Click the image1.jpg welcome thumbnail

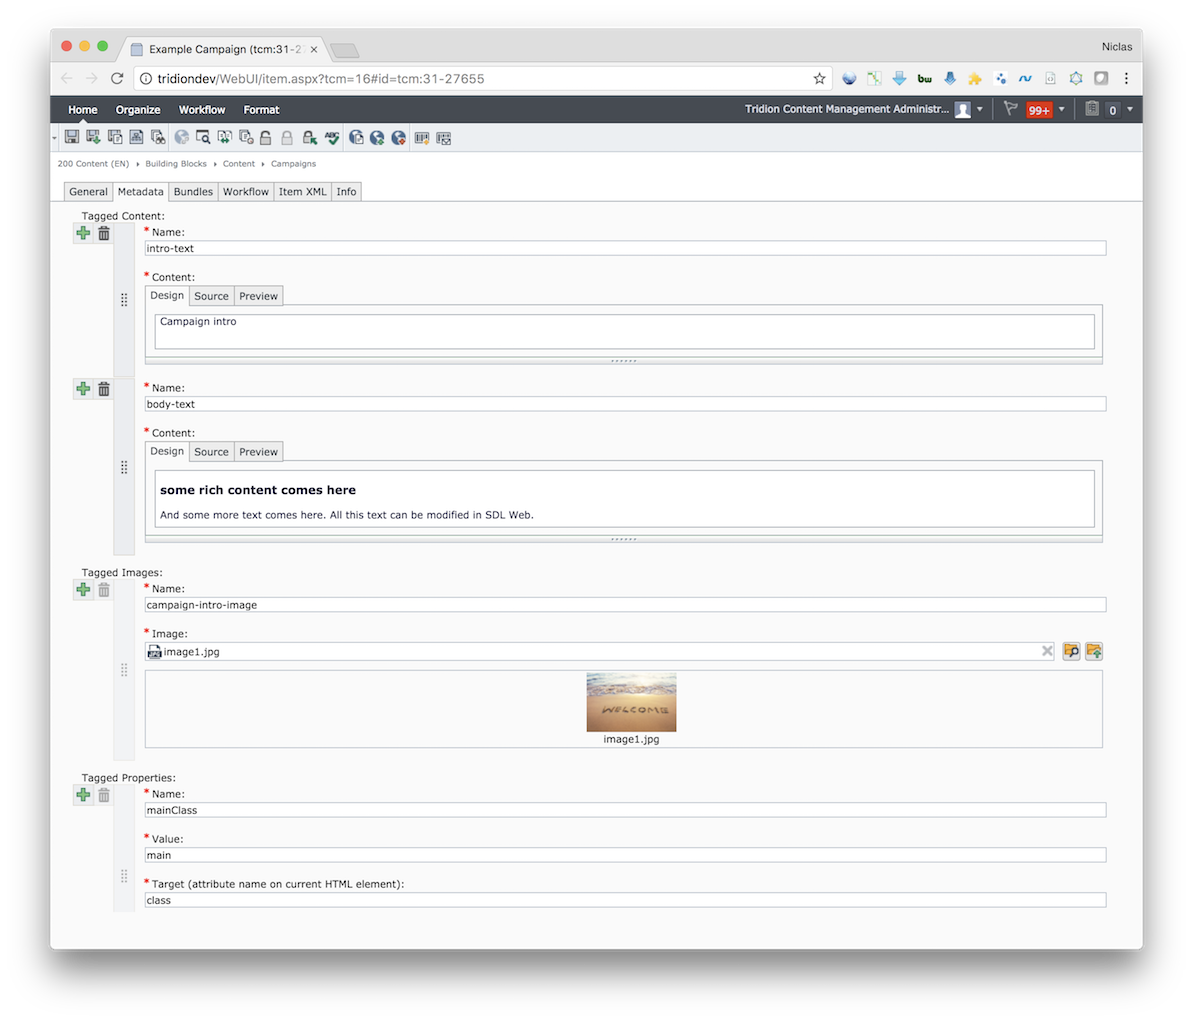[x=631, y=702]
